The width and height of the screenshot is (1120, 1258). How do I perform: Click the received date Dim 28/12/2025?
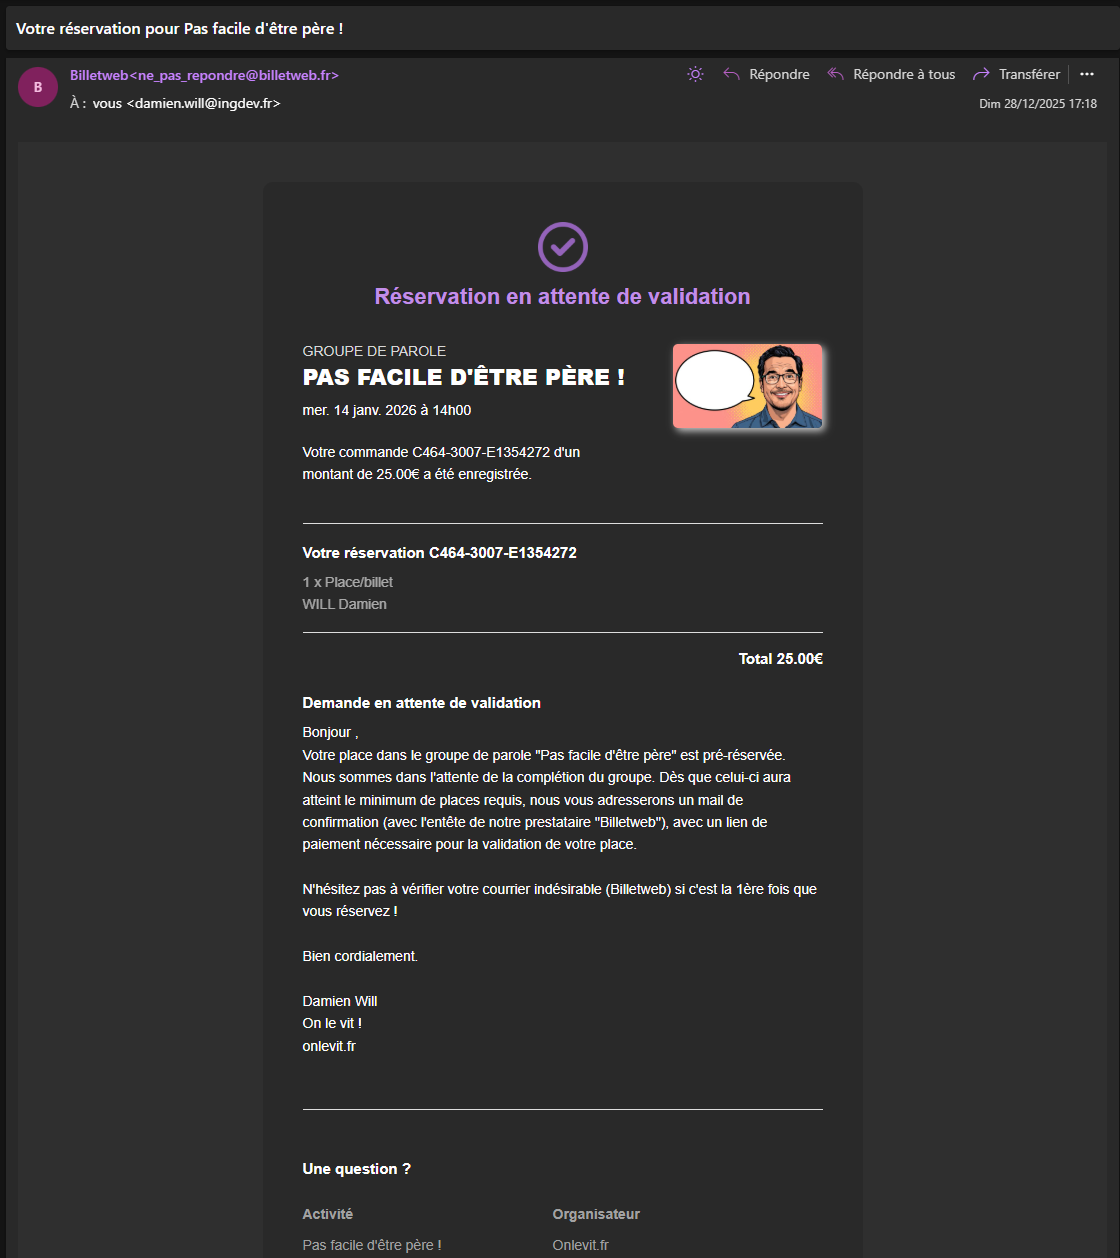[x=1037, y=104]
